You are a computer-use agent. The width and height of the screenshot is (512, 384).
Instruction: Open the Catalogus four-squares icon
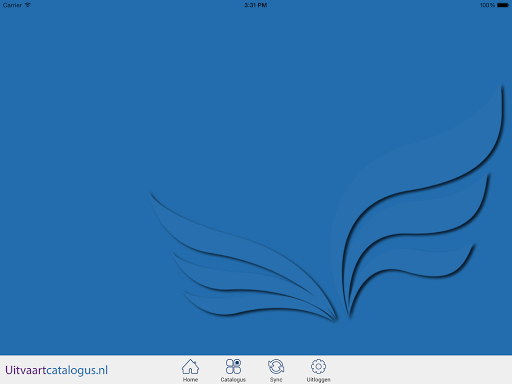[x=233, y=366]
